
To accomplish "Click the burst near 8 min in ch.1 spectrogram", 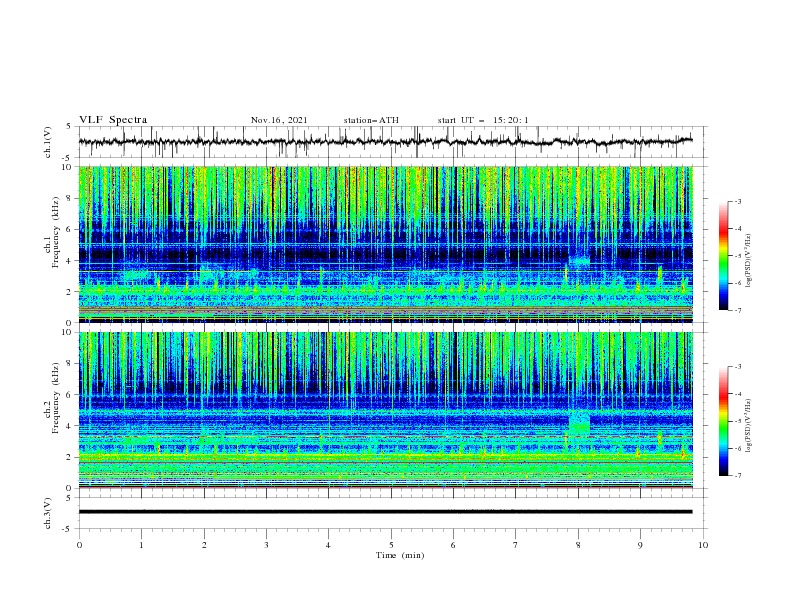I will [x=579, y=261].
